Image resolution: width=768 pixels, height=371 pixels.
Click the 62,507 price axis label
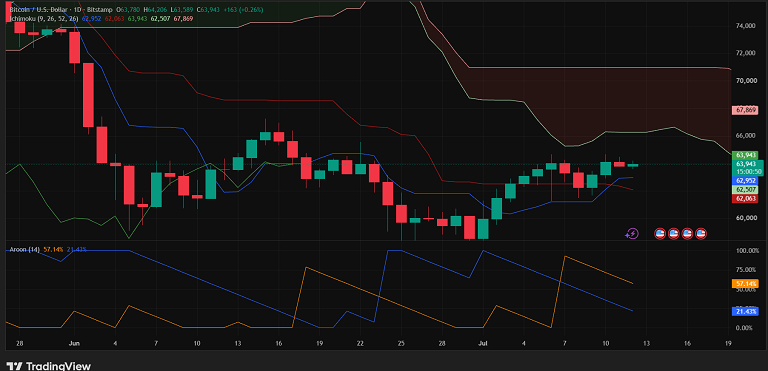pos(744,189)
